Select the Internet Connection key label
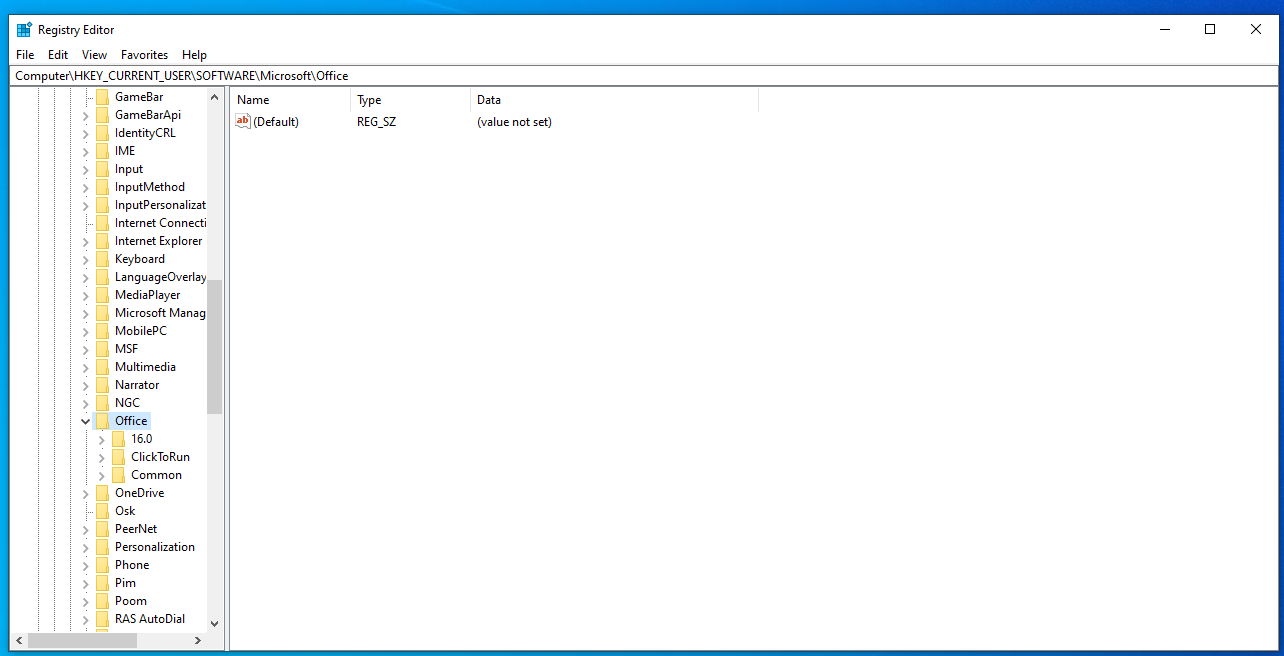This screenshot has width=1284, height=656. (160, 223)
